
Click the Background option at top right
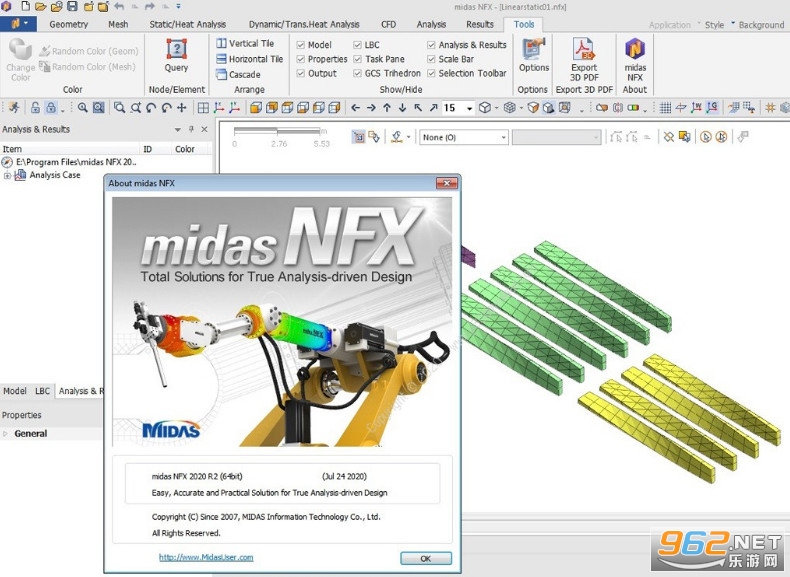761,25
